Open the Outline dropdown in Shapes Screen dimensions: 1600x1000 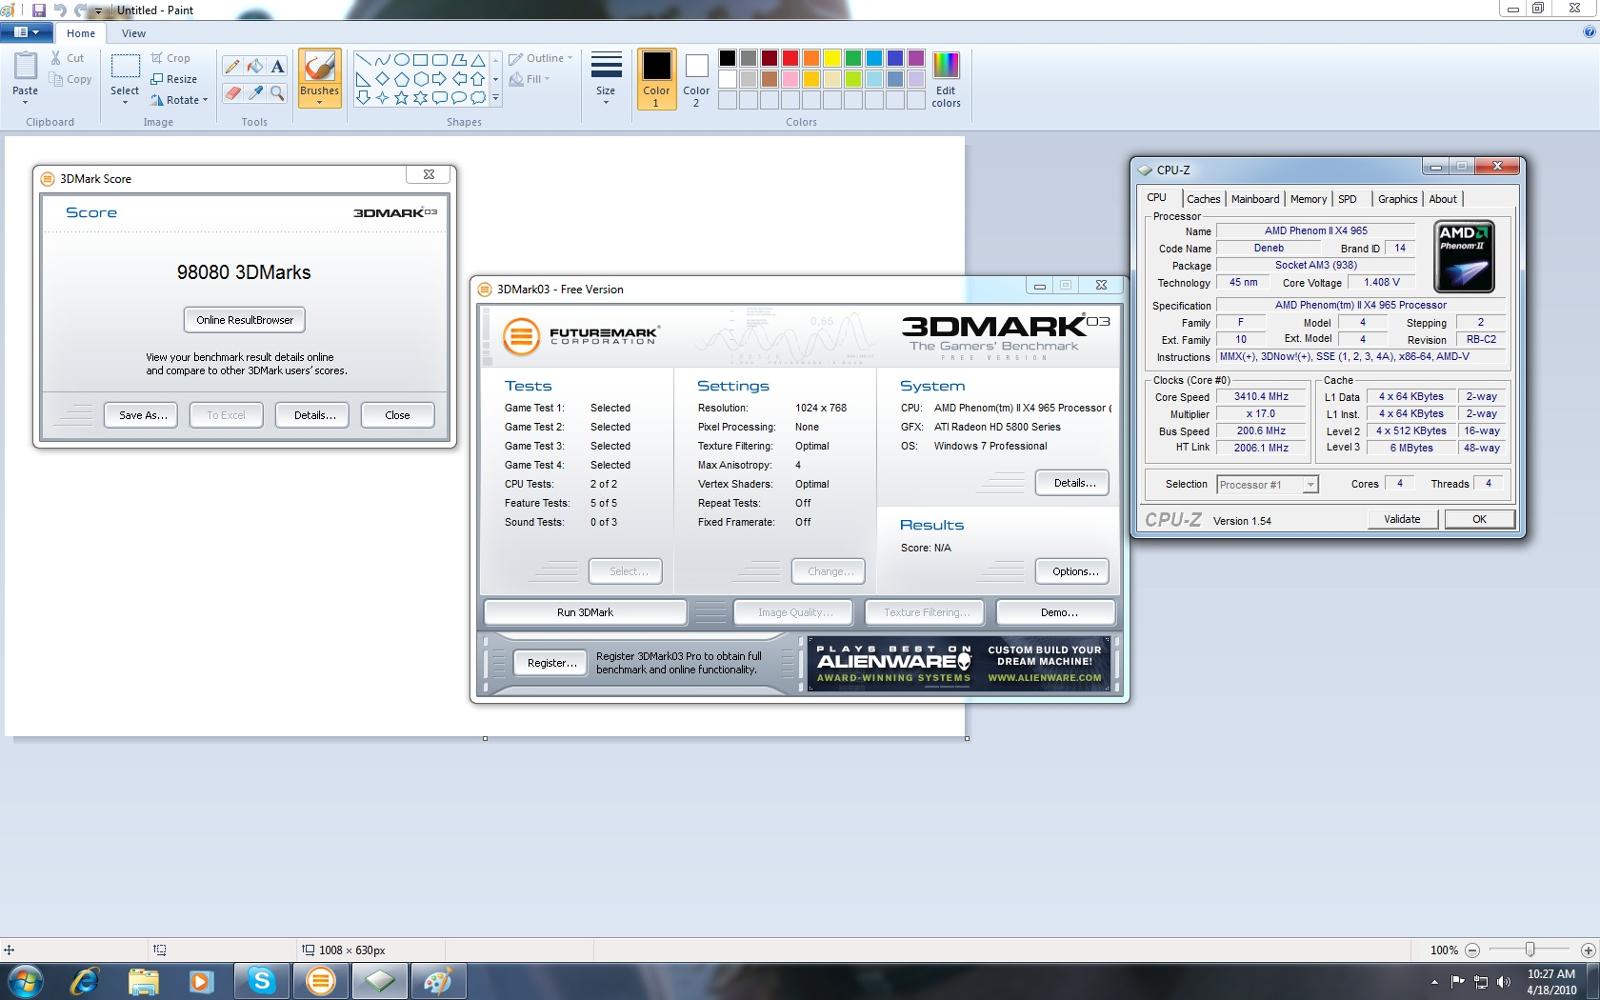540,58
